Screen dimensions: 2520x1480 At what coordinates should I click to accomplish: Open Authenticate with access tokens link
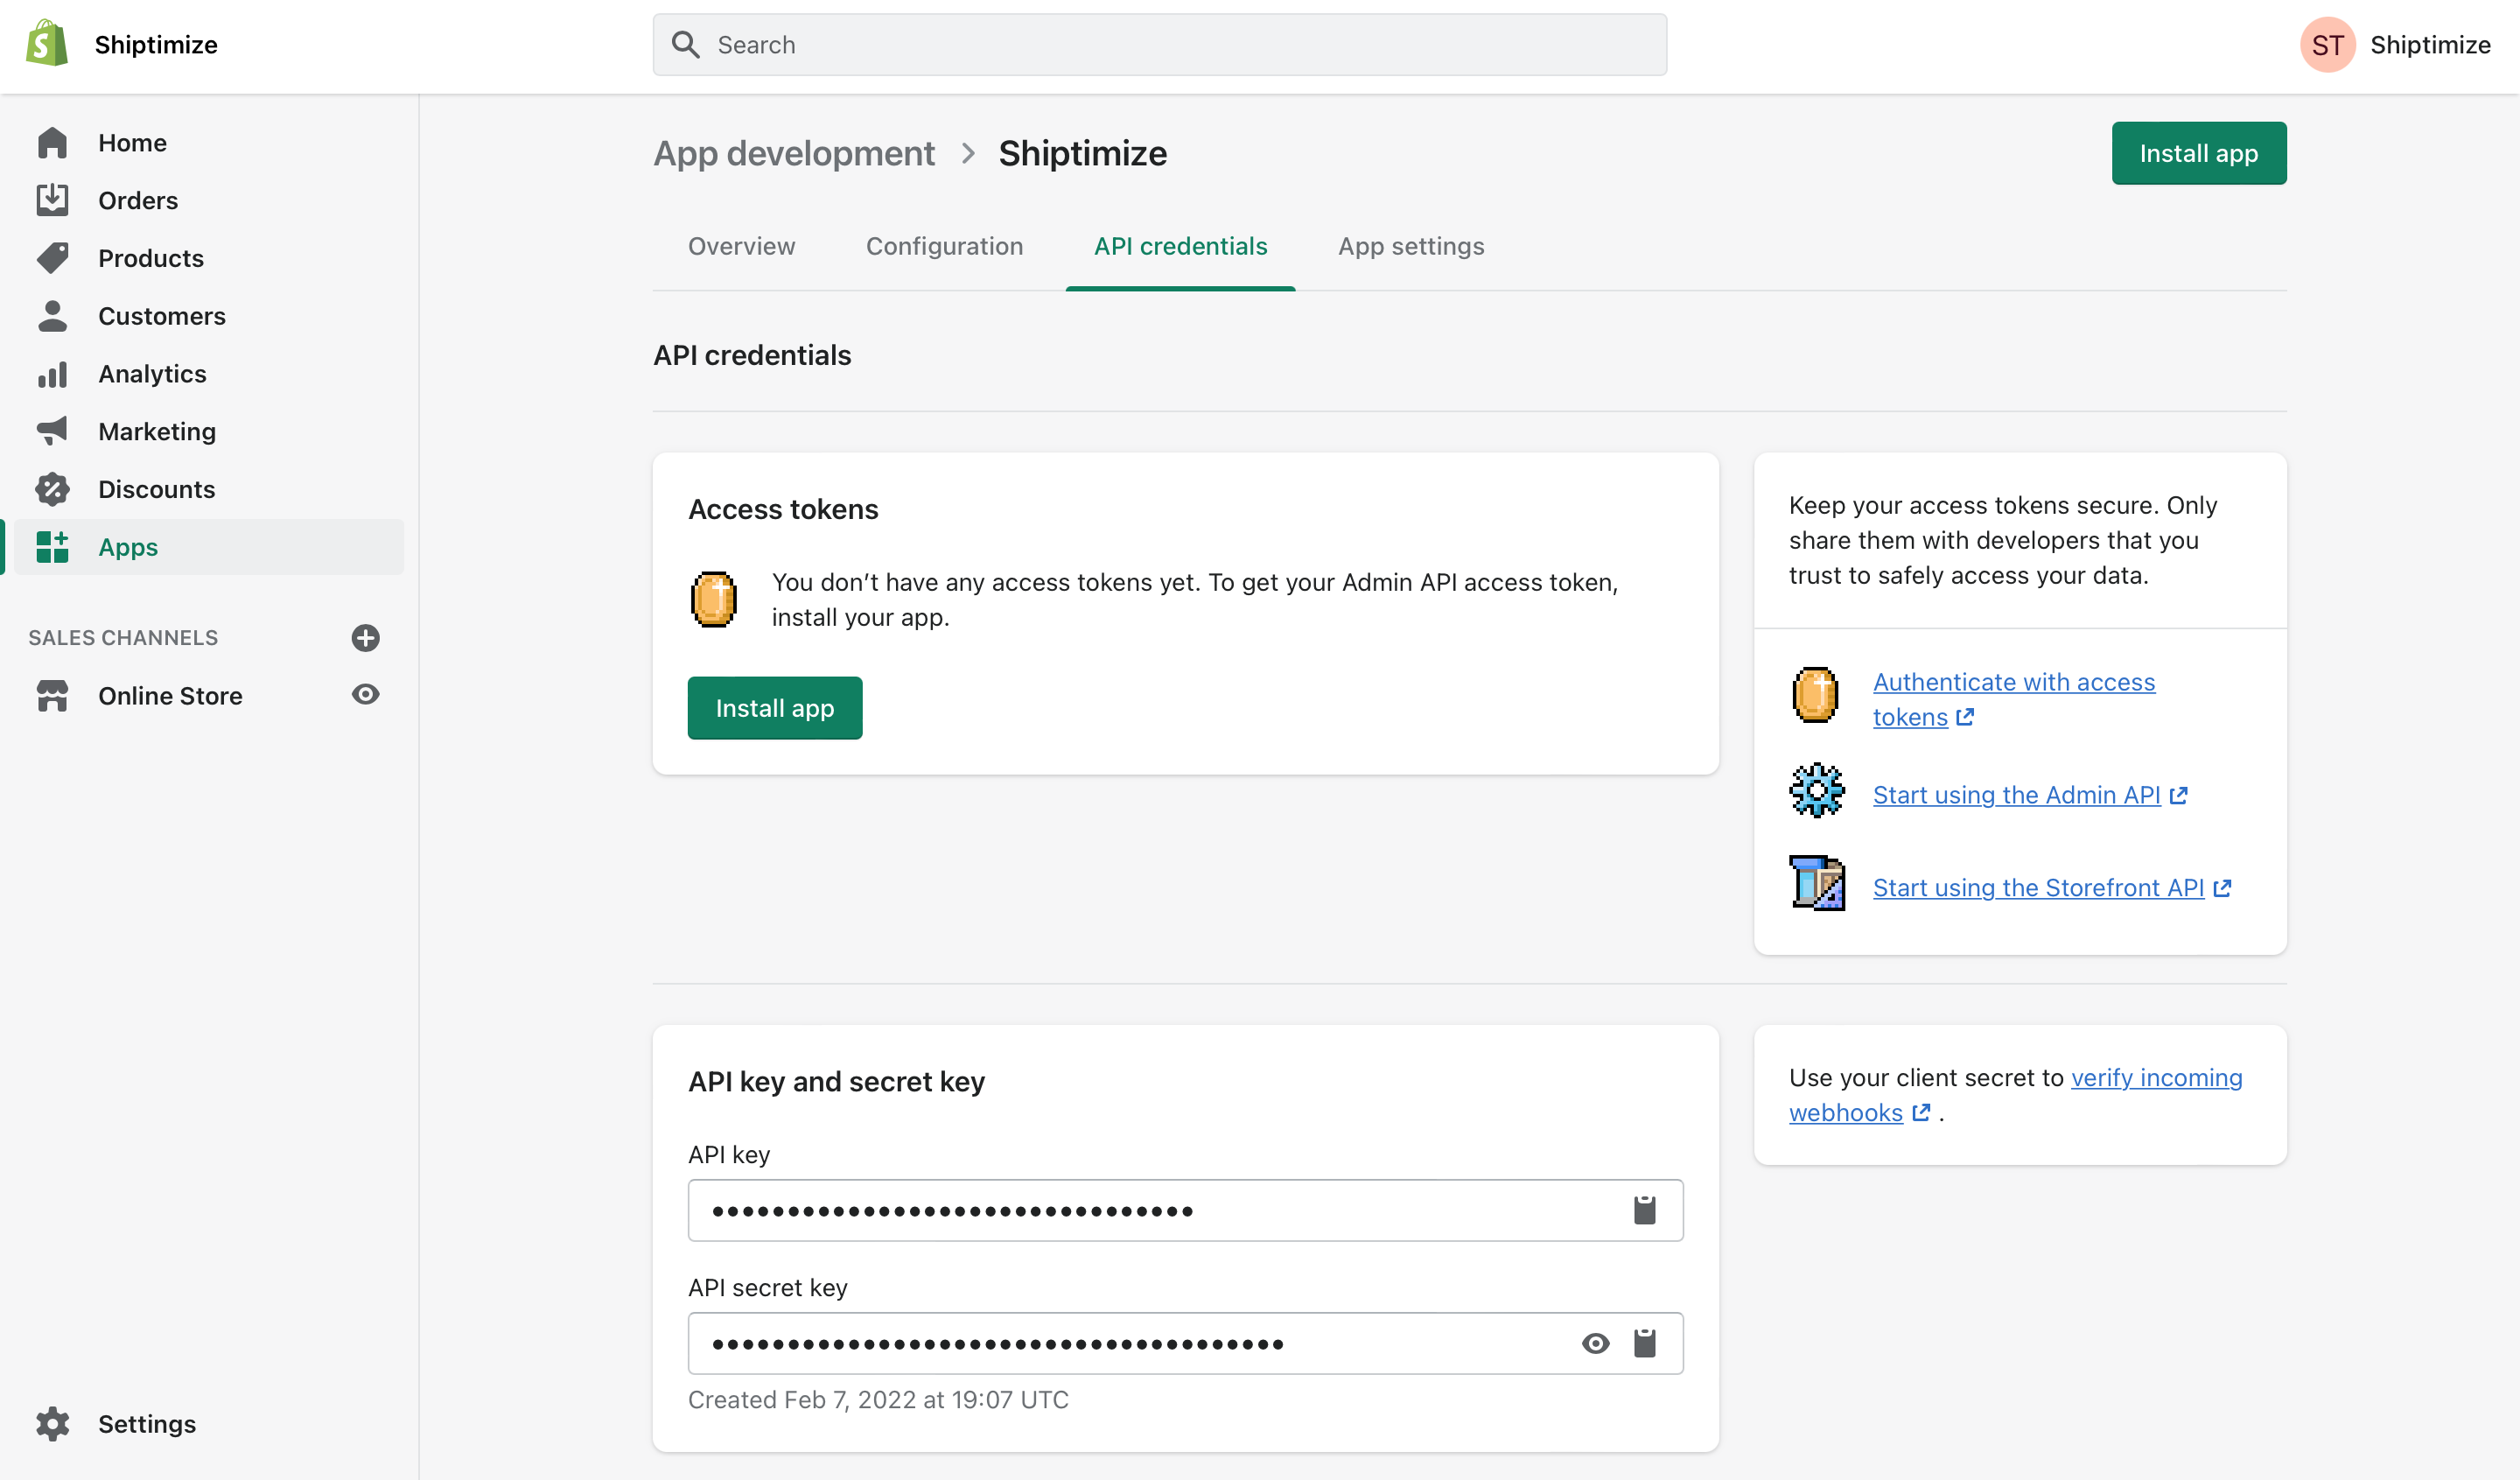point(2013,700)
